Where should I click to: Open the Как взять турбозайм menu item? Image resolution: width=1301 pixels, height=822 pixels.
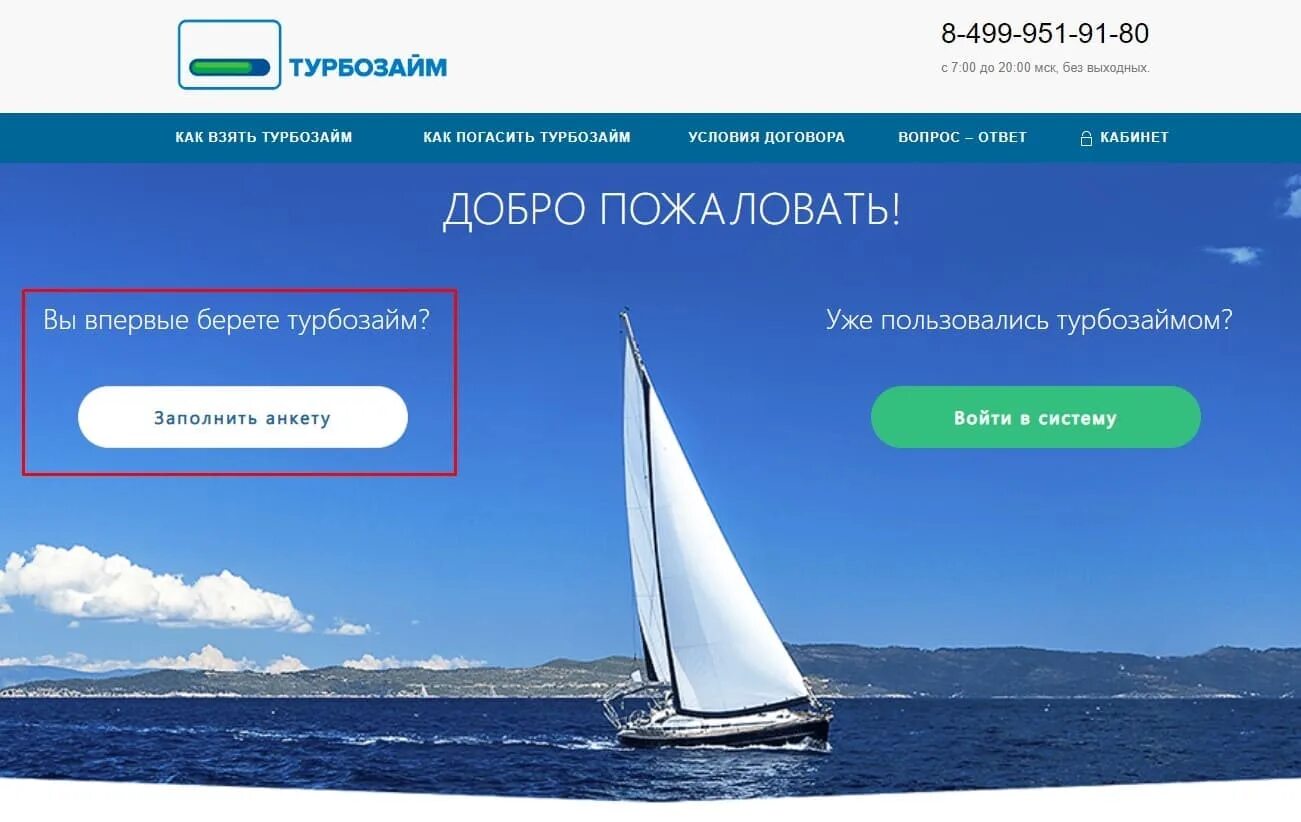tap(264, 137)
